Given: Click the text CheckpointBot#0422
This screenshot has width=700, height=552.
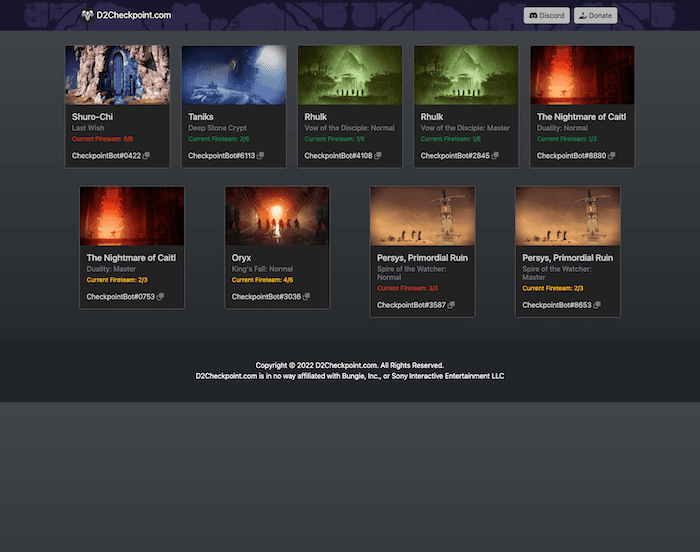Looking at the screenshot, I should [106, 156].
